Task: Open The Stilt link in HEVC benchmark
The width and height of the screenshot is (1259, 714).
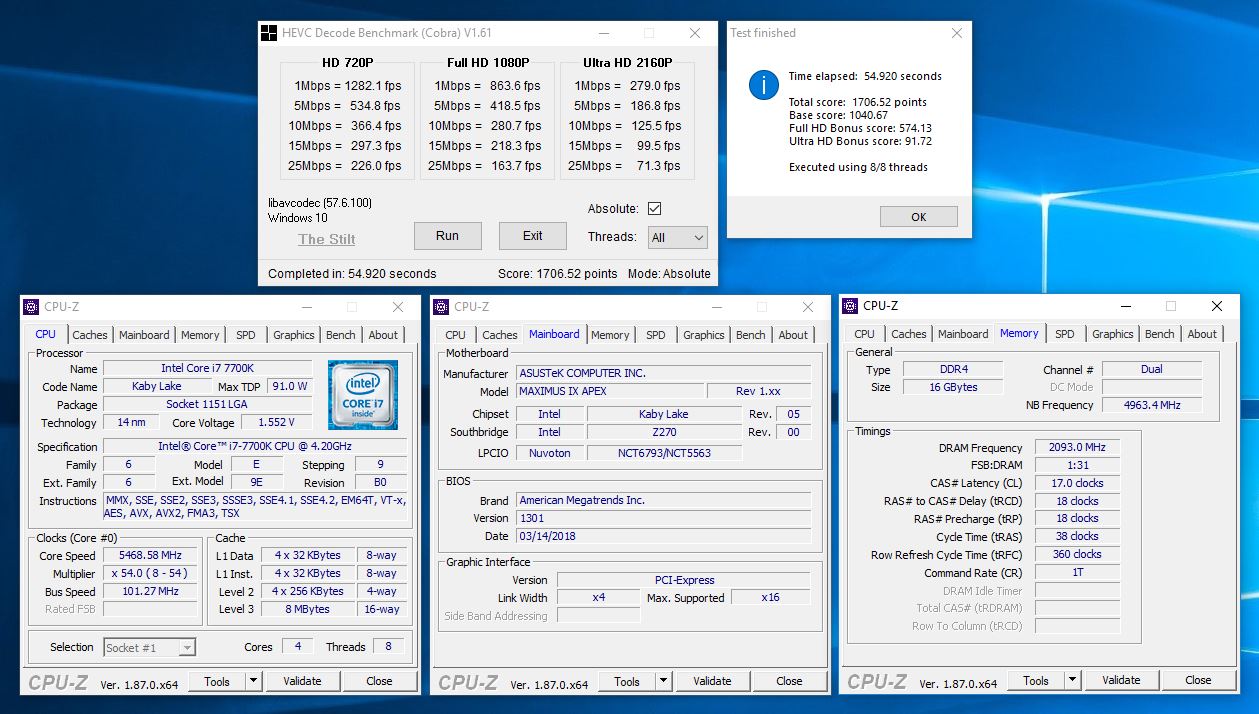Action: pos(326,239)
